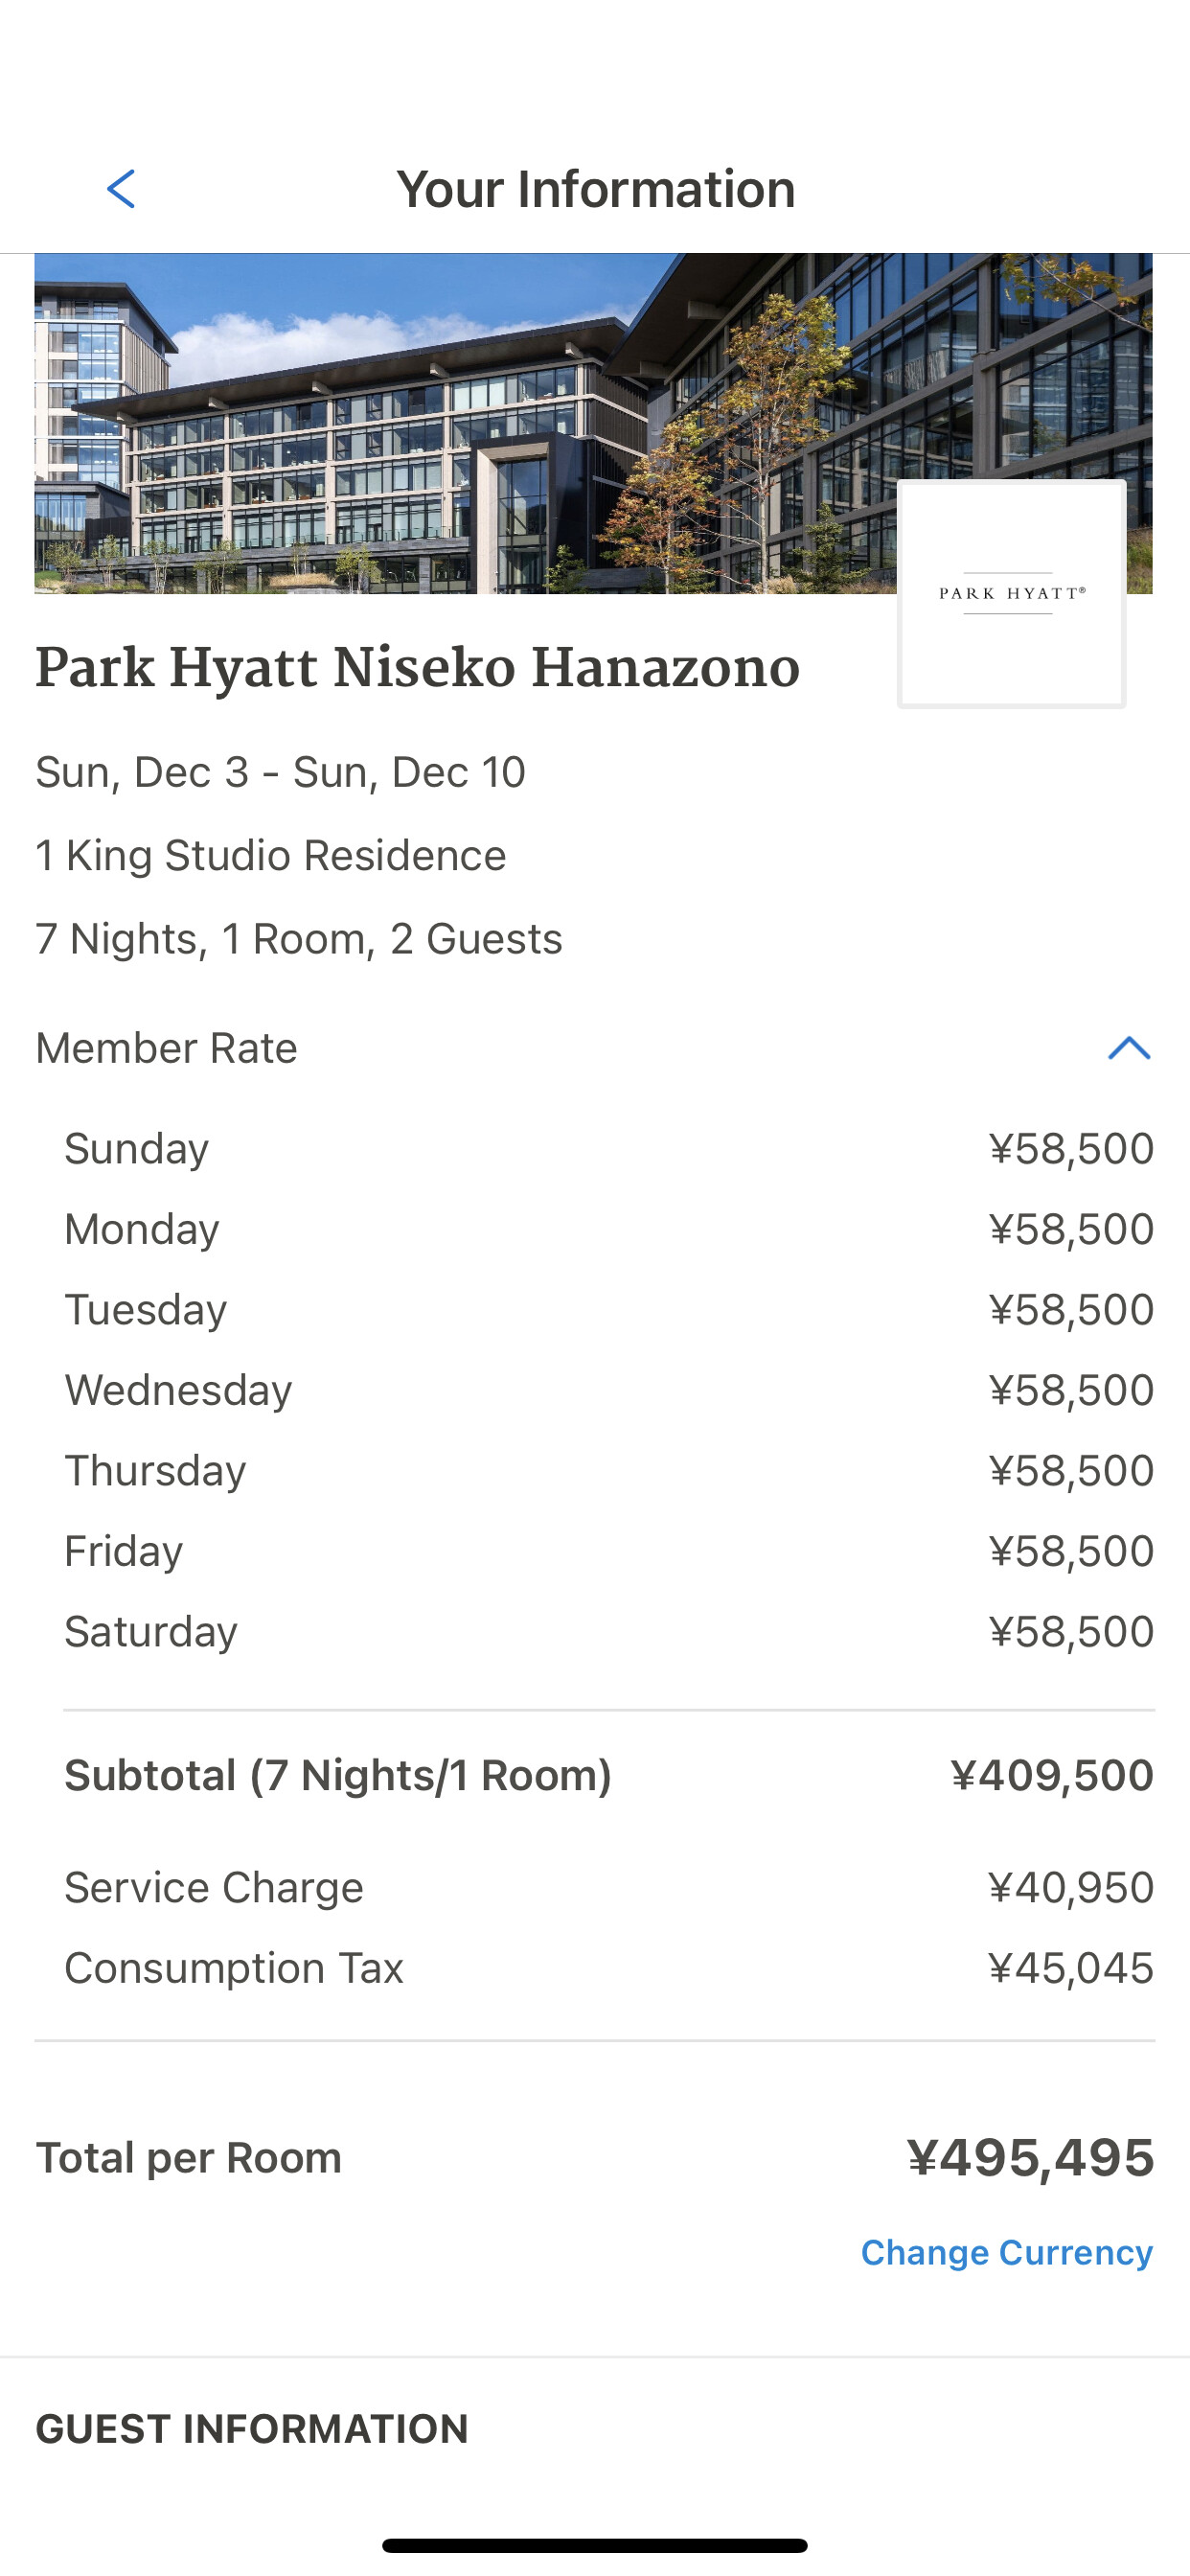Tap the home indicator bar
Viewport: 1190px width, 2576px height.
(595, 2545)
